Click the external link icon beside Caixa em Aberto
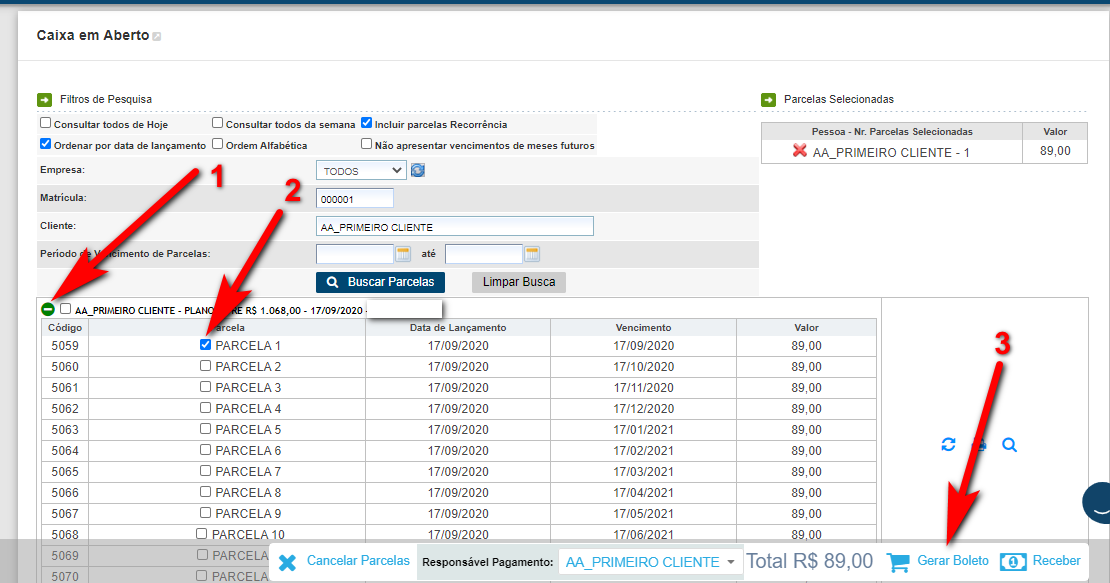The height and width of the screenshot is (583, 1110). click(157, 37)
